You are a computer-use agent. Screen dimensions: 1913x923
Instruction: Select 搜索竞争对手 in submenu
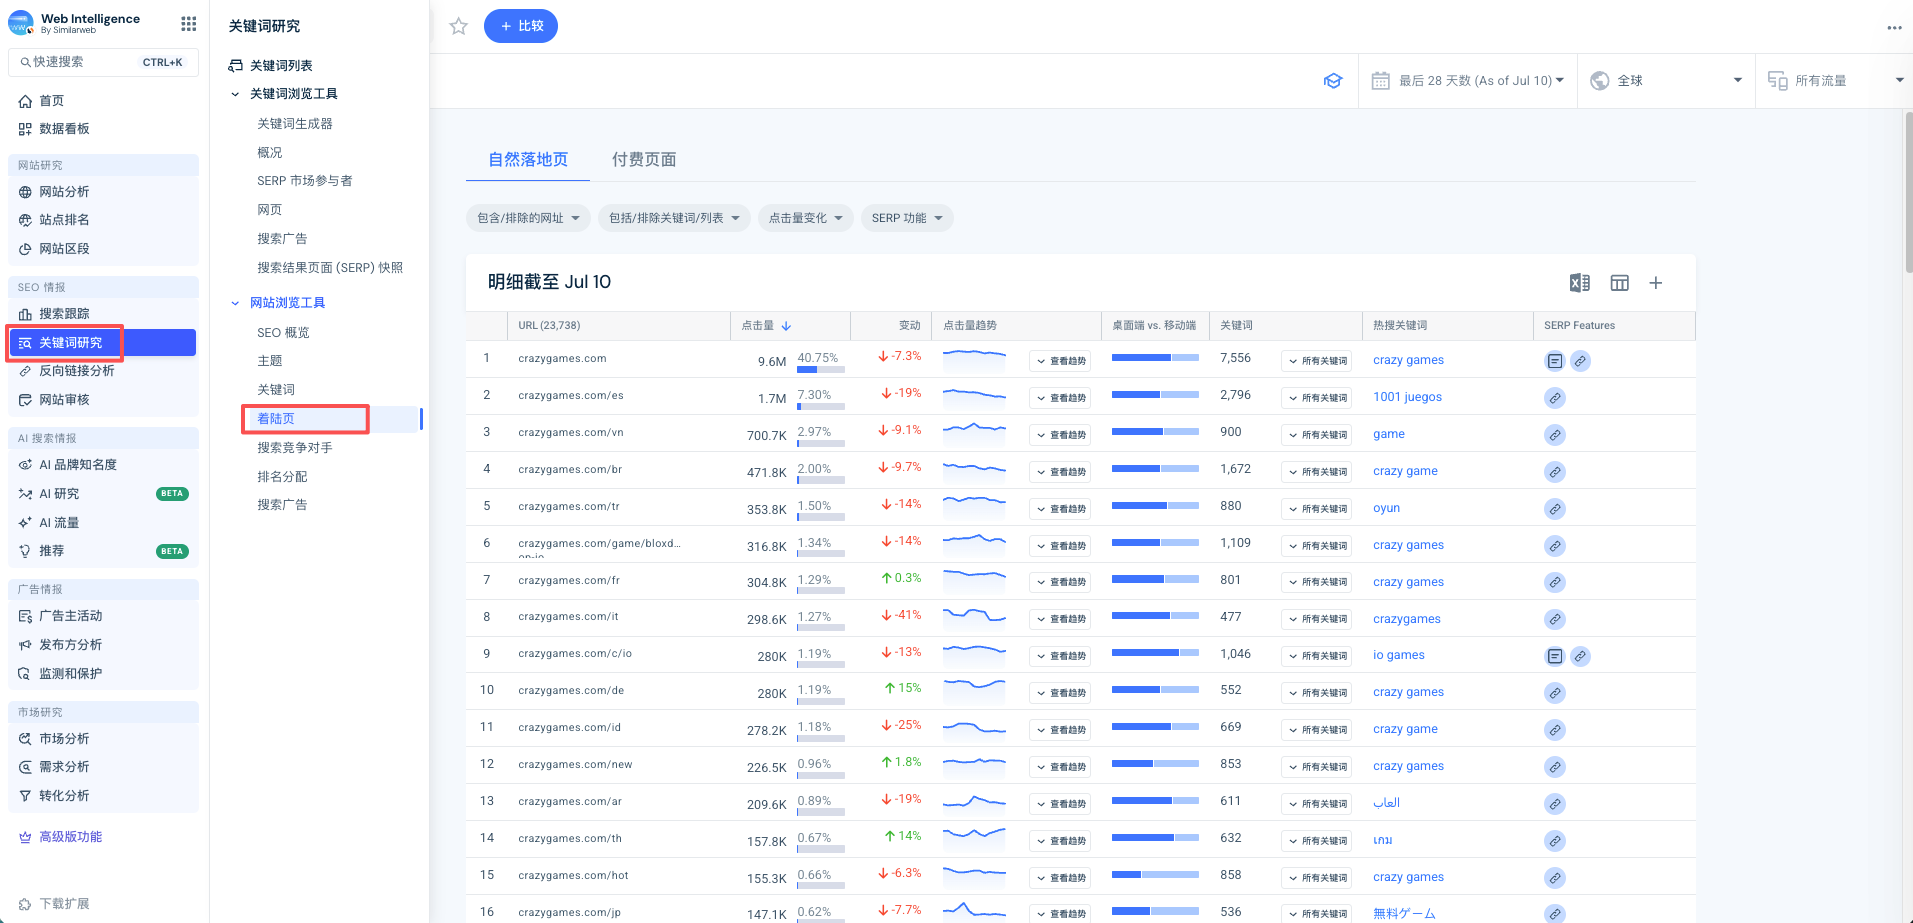295,448
